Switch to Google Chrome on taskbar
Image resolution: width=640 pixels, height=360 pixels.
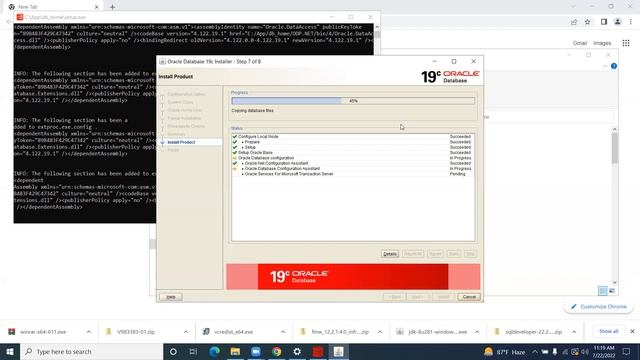277,351
